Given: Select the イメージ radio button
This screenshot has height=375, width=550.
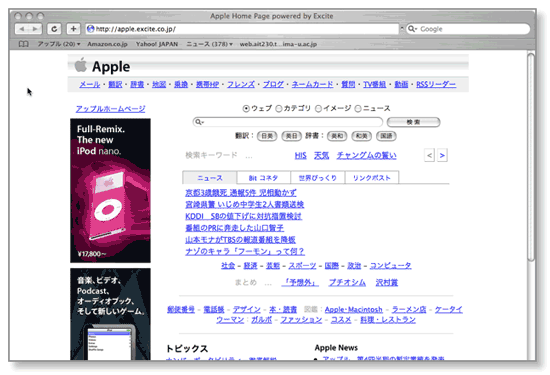Looking at the screenshot, I should pos(318,109).
